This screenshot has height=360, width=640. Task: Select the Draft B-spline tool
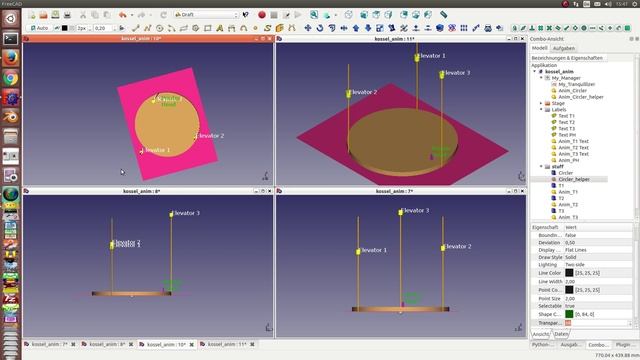(x=267, y=28)
